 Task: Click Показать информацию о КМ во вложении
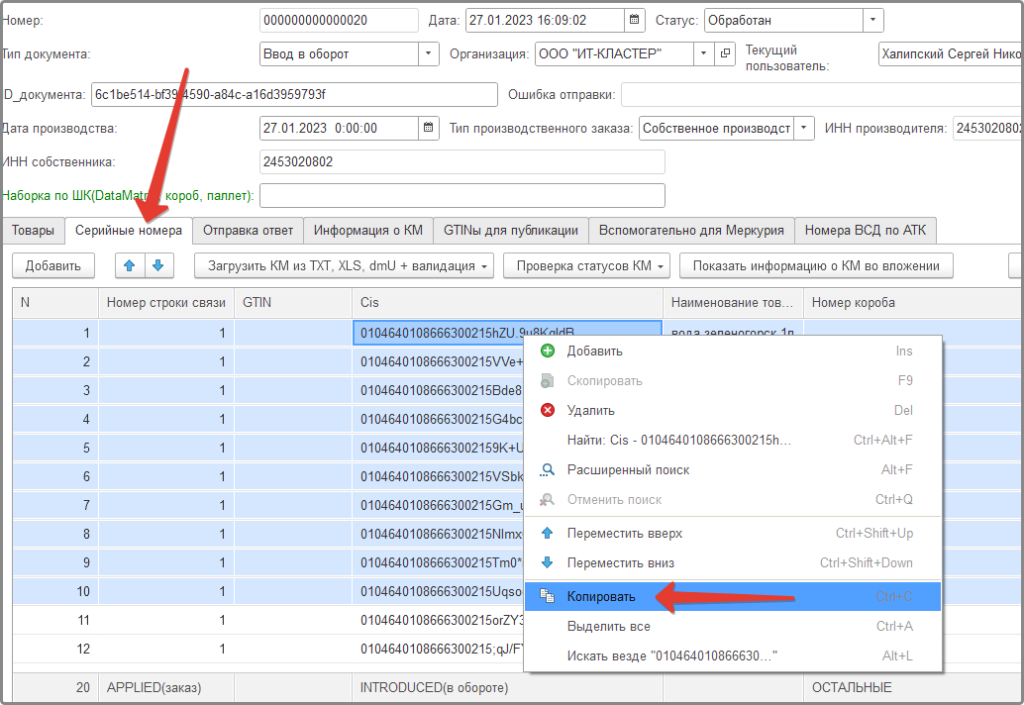[816, 266]
